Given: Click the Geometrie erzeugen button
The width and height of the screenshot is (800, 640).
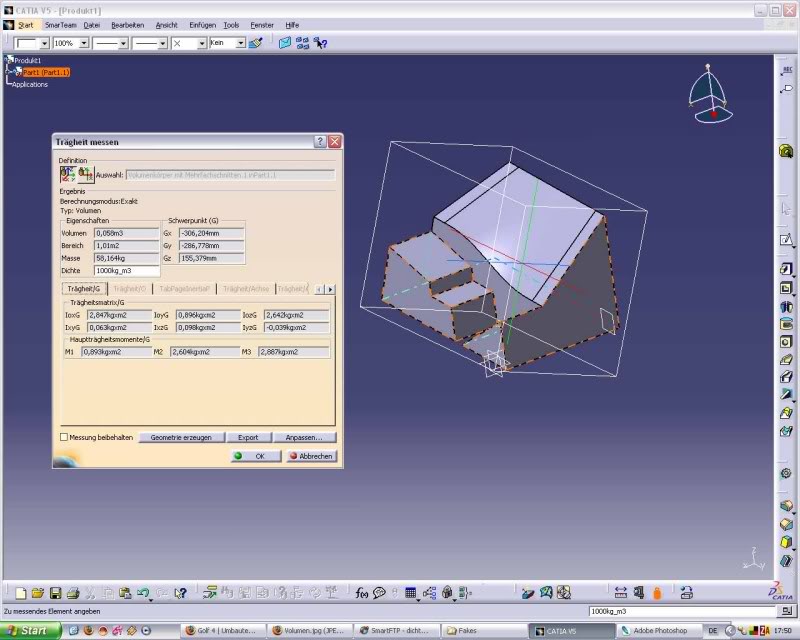Looking at the screenshot, I should pos(181,437).
